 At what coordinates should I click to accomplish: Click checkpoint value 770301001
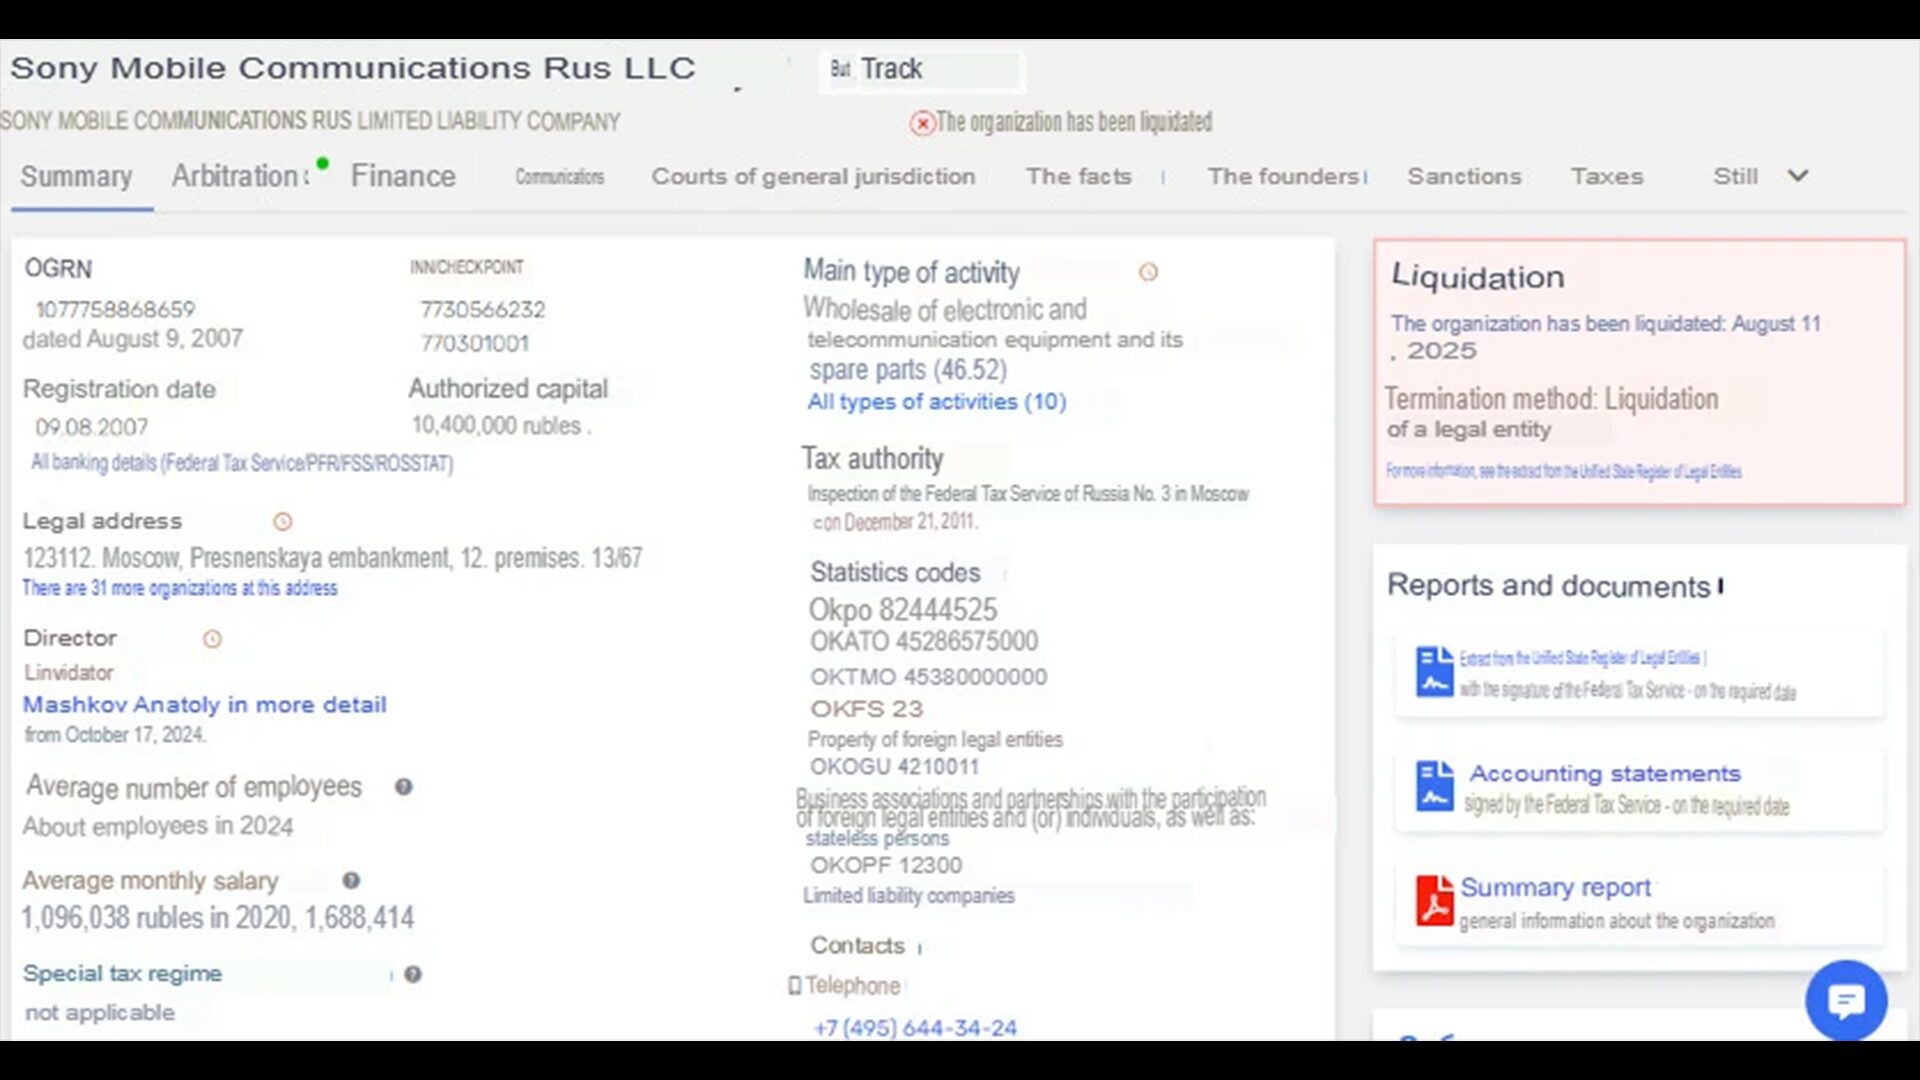click(x=474, y=344)
